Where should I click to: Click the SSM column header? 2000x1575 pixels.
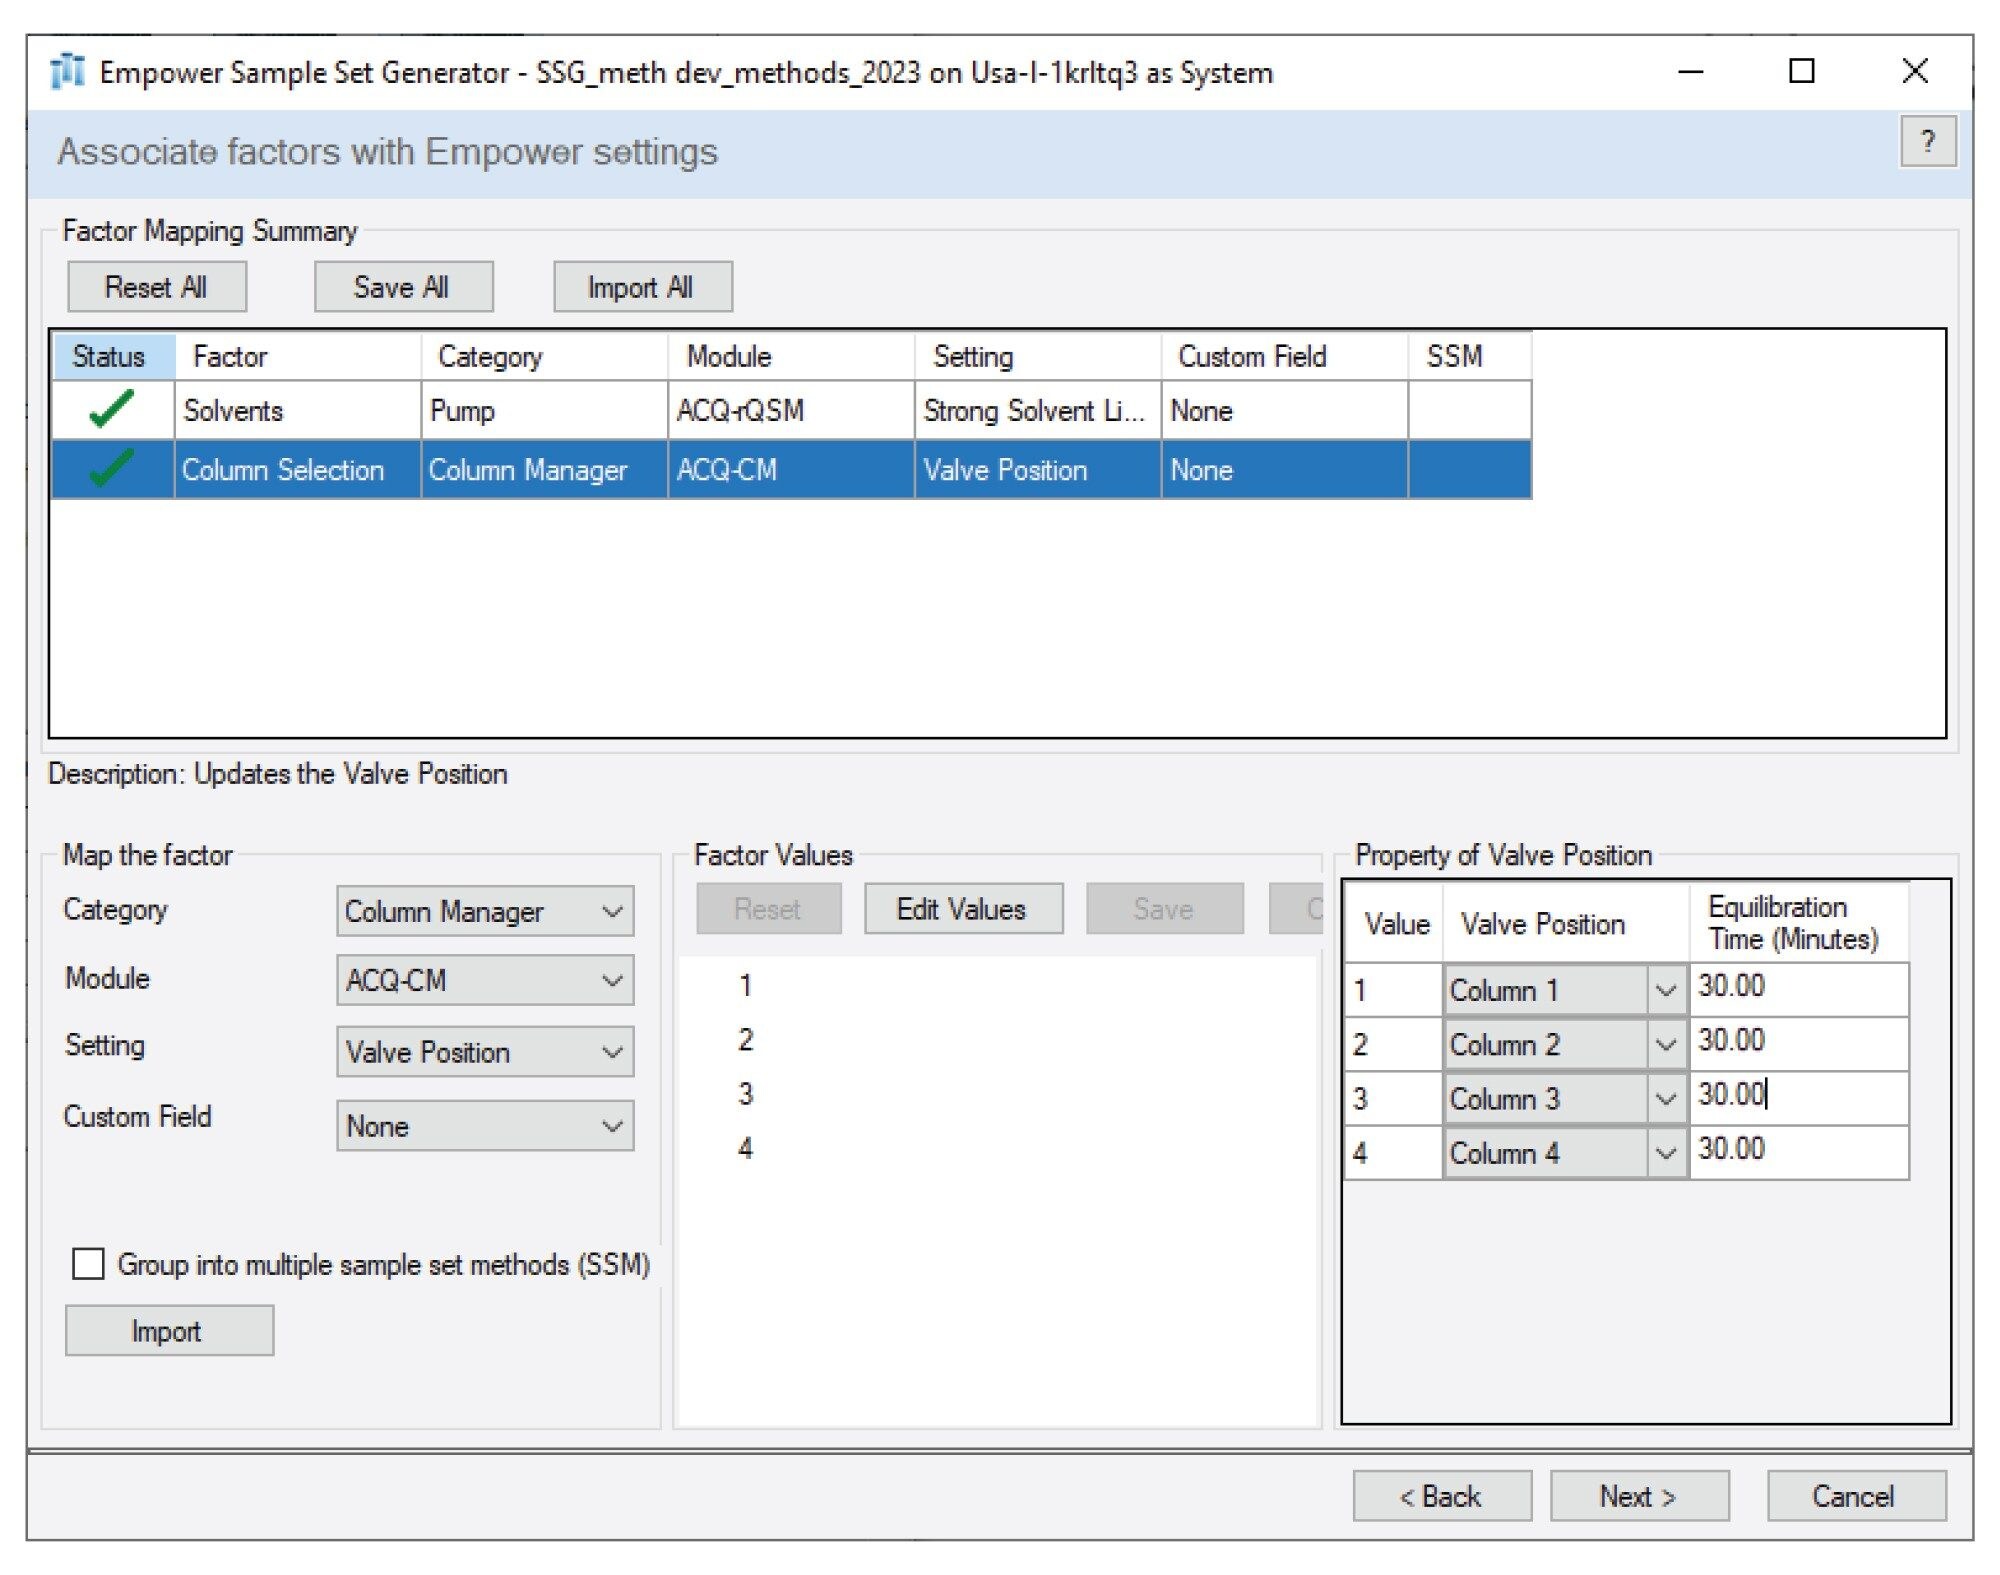click(1470, 356)
